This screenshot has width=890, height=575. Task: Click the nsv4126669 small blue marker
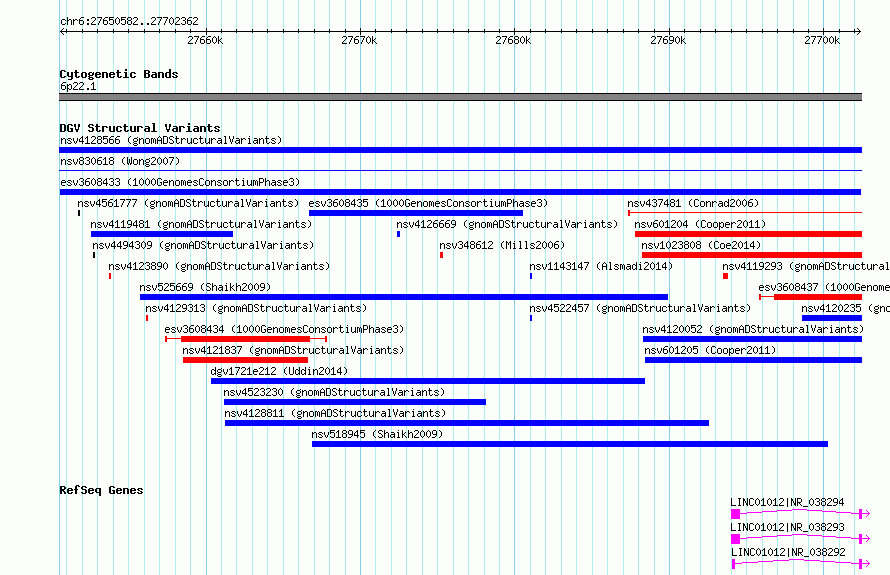398,234
